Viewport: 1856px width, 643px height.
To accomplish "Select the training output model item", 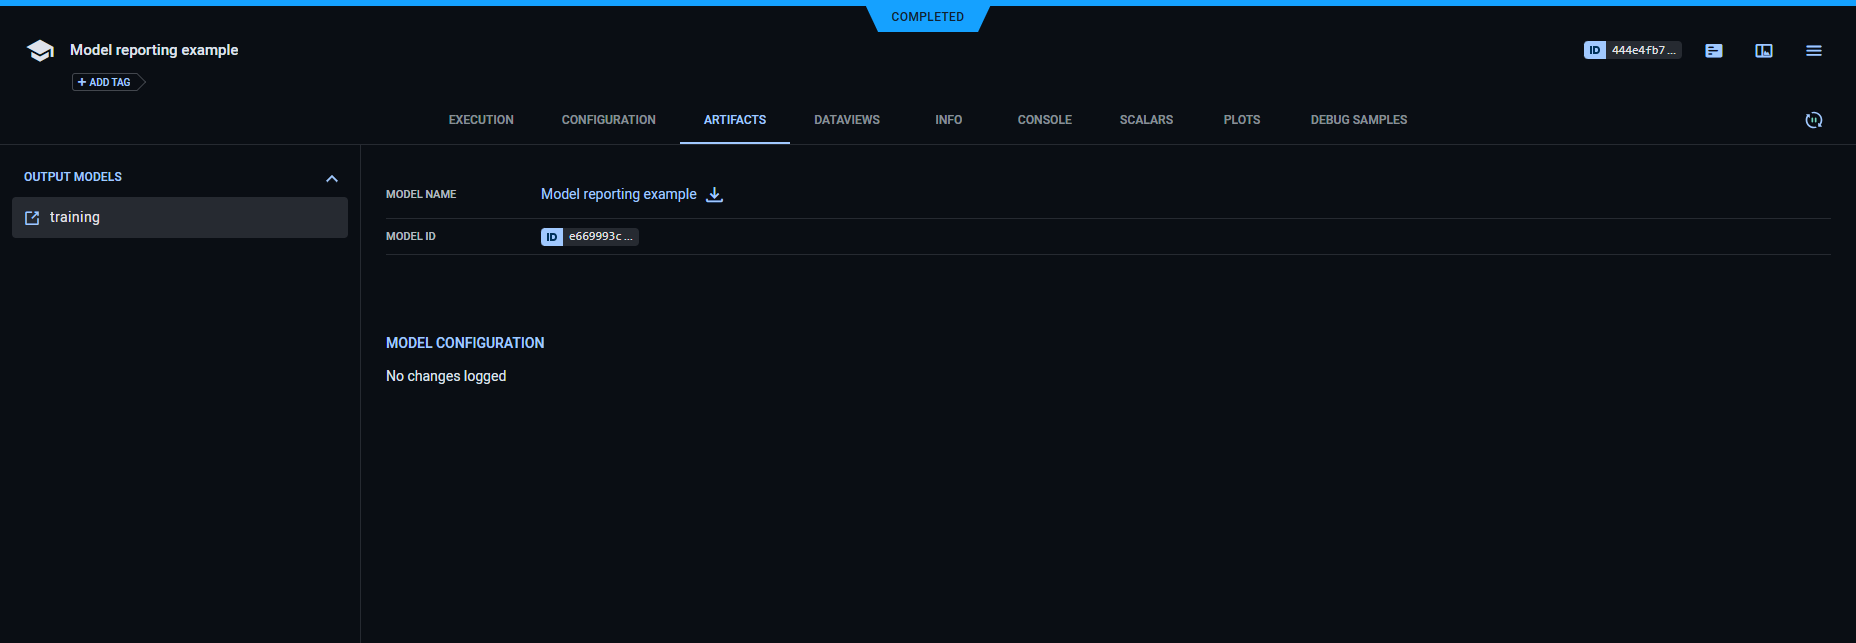I will 180,217.
